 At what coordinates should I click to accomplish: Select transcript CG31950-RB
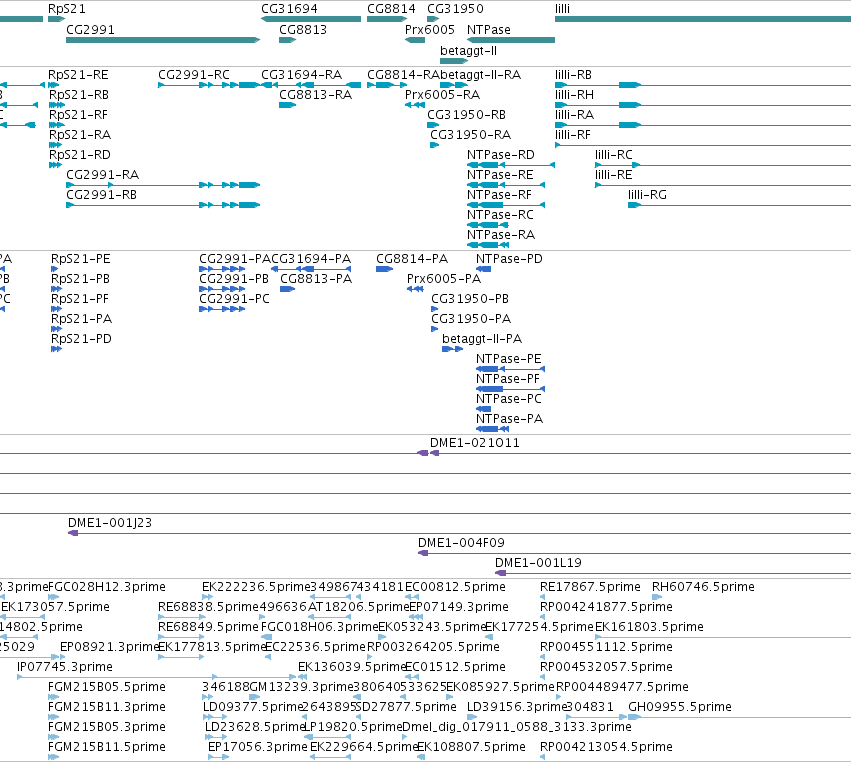tap(433, 125)
